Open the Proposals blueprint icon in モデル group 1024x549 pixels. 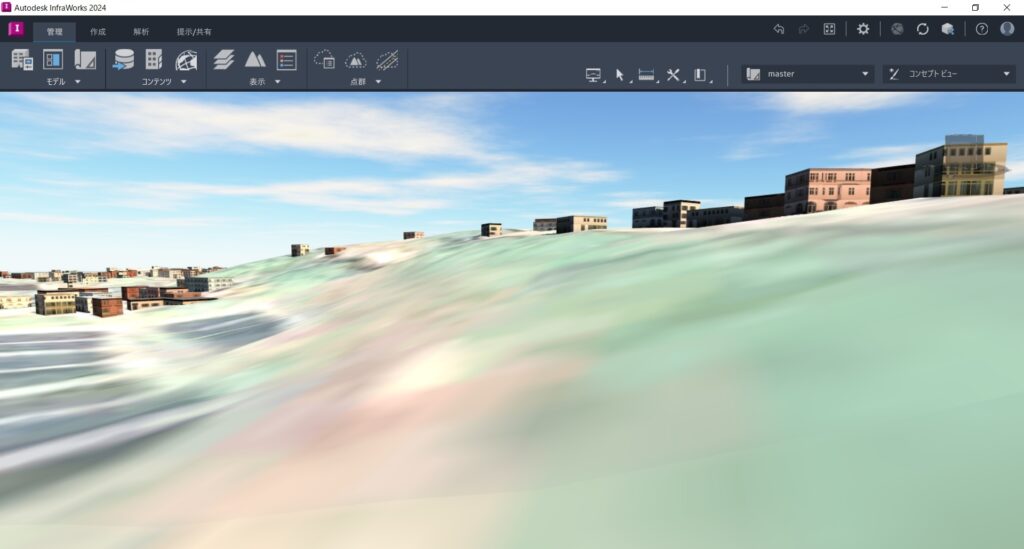tap(85, 59)
